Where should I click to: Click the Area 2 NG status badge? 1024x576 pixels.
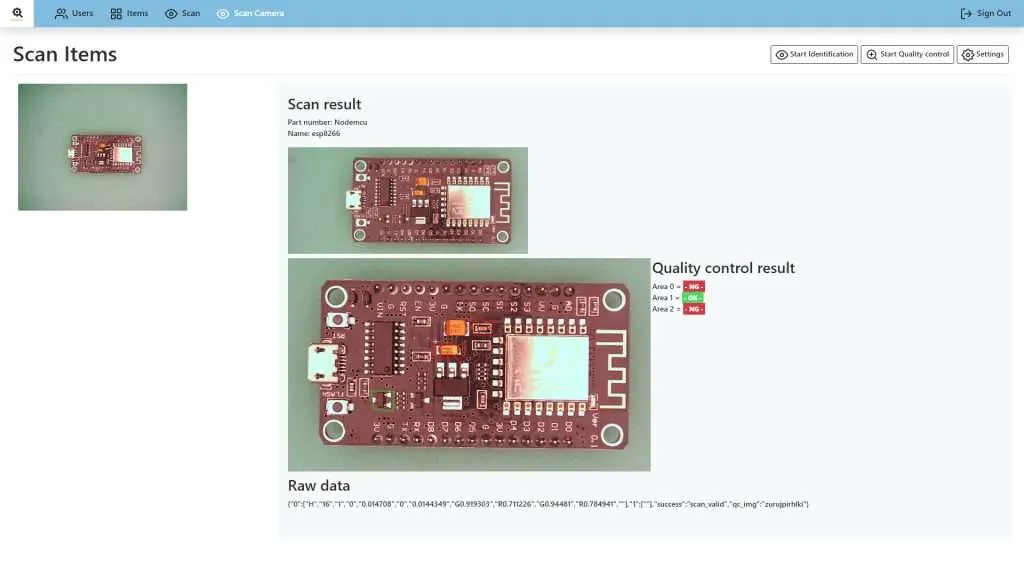pyautogui.click(x=694, y=309)
